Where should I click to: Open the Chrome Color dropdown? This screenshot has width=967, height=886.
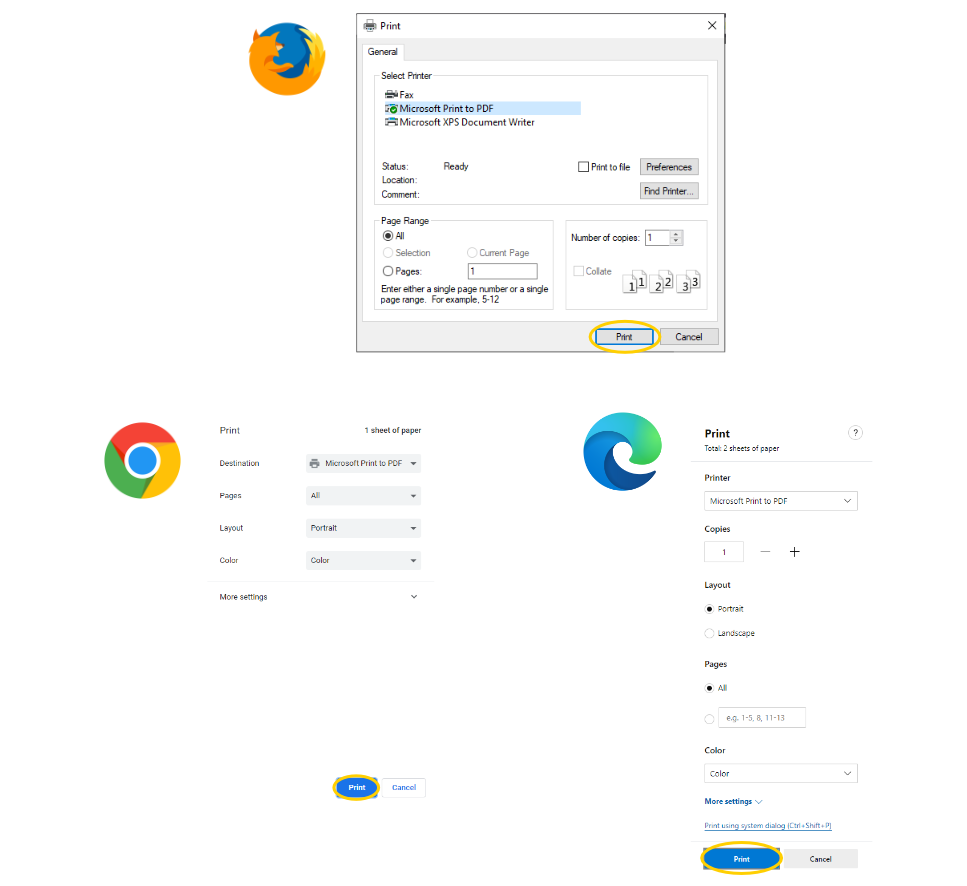(363, 560)
